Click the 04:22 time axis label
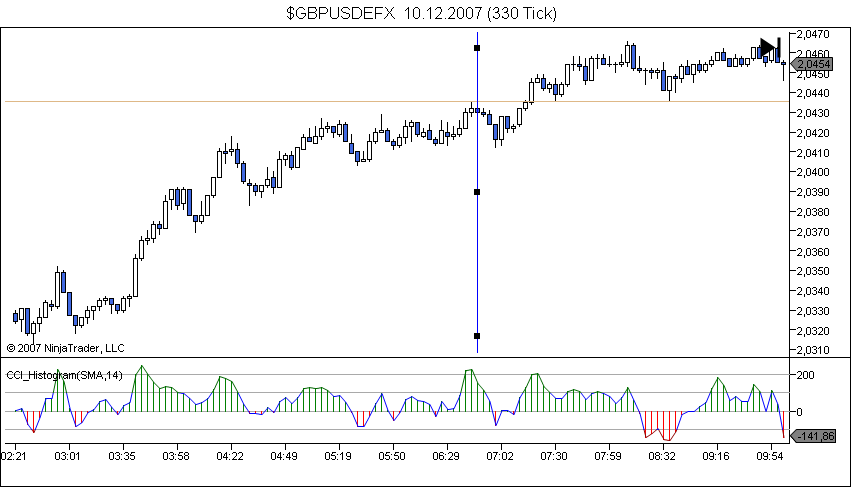Image resolution: width=851 pixels, height=487 pixels. click(x=230, y=456)
